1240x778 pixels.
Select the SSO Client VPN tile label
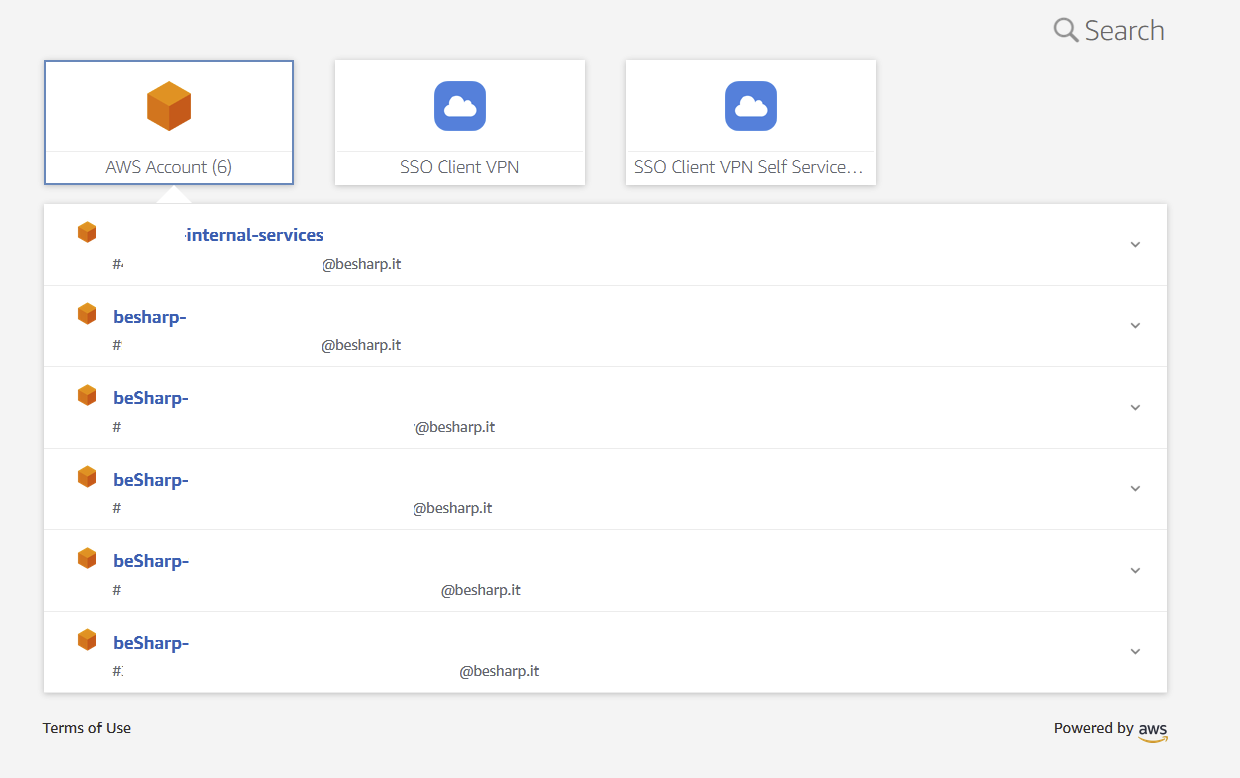click(460, 167)
